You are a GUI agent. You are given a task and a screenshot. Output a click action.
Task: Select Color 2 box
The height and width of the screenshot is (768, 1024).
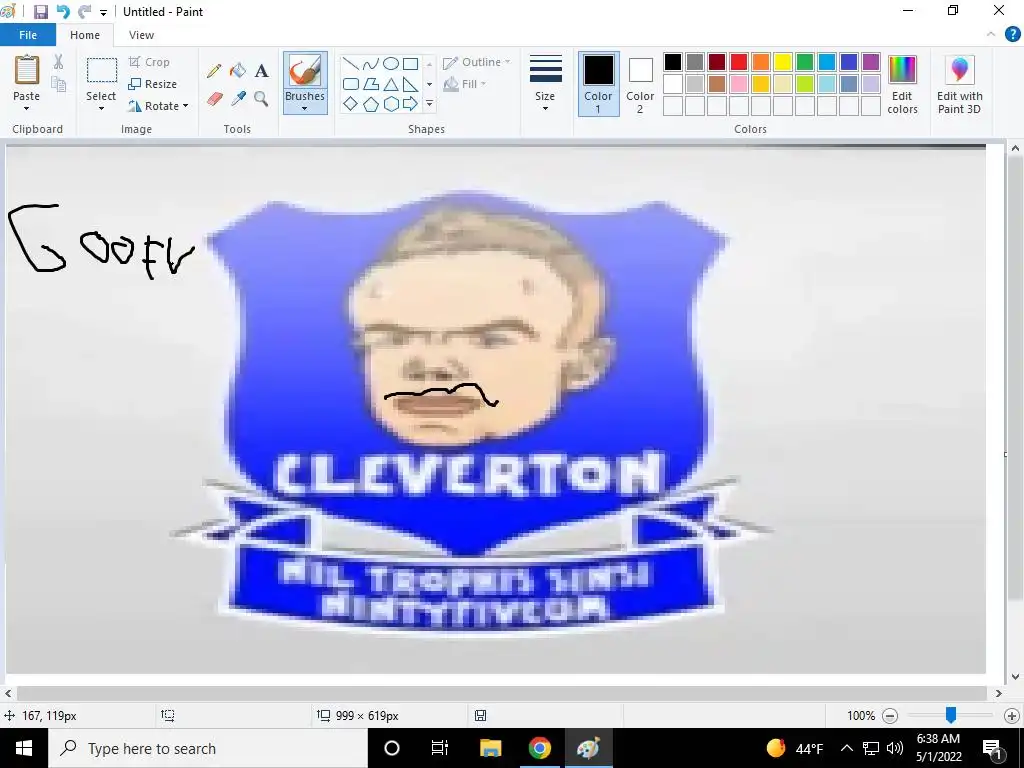[x=640, y=84]
